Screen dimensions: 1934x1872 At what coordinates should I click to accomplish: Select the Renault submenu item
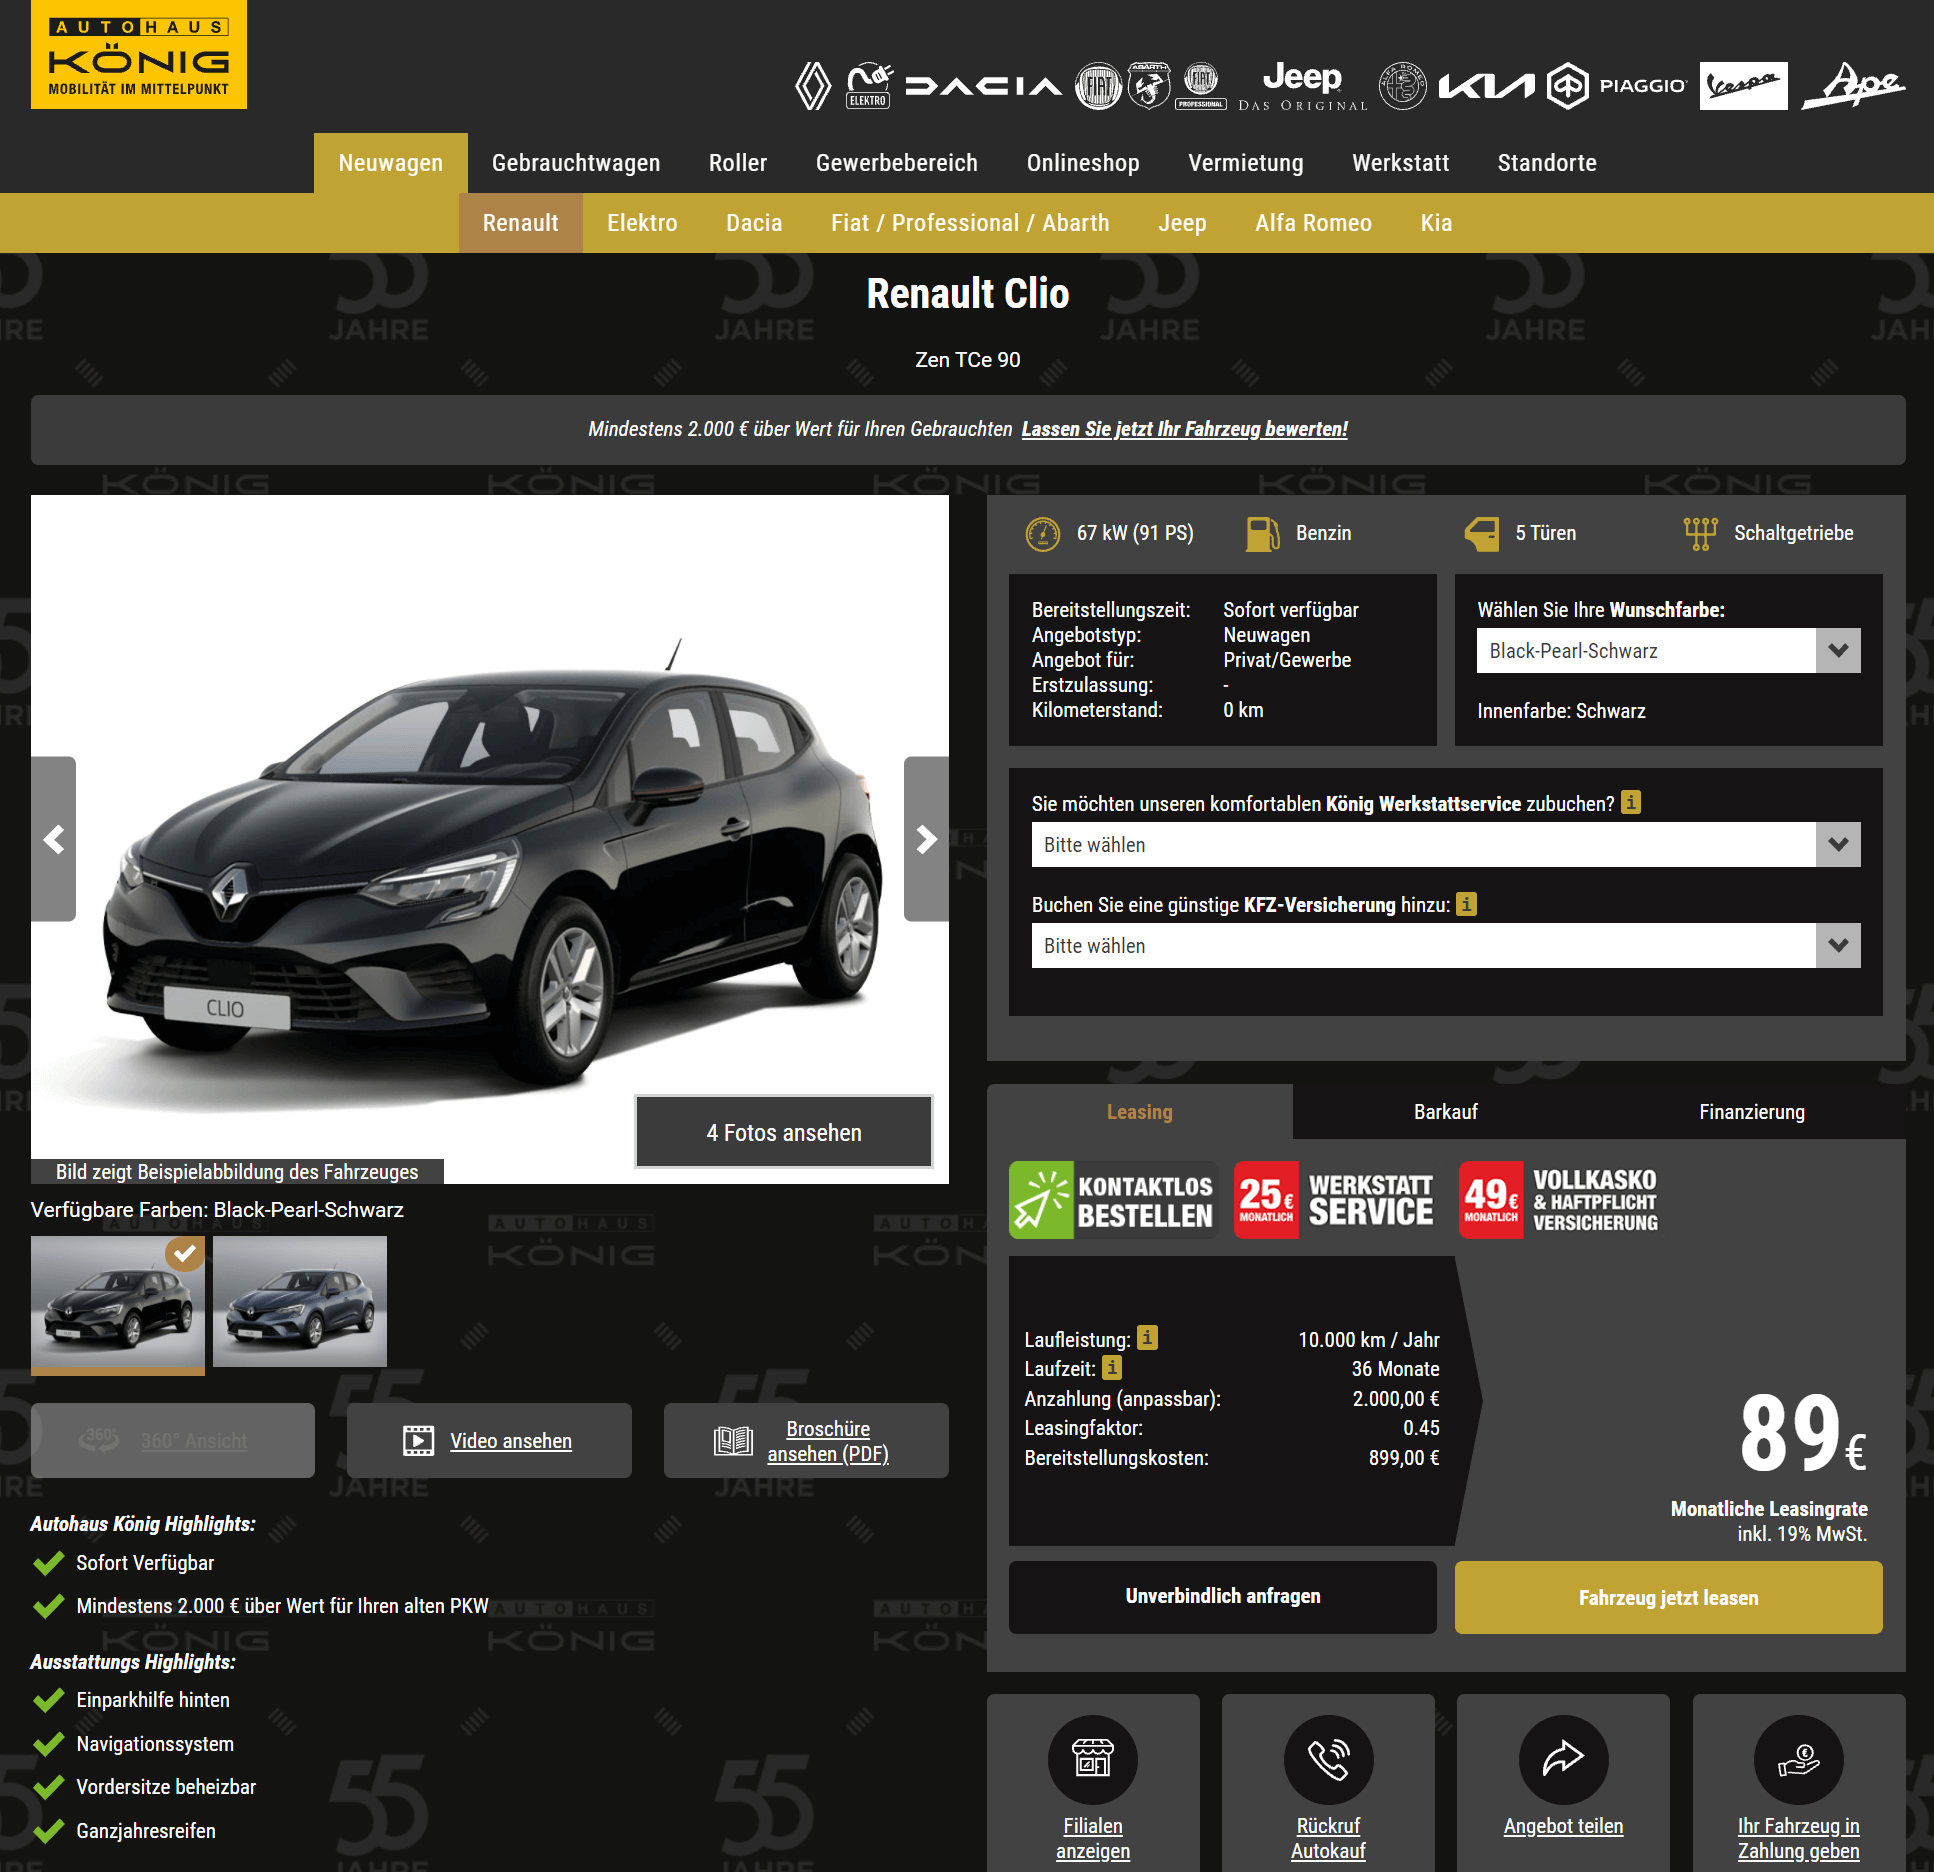tap(520, 223)
